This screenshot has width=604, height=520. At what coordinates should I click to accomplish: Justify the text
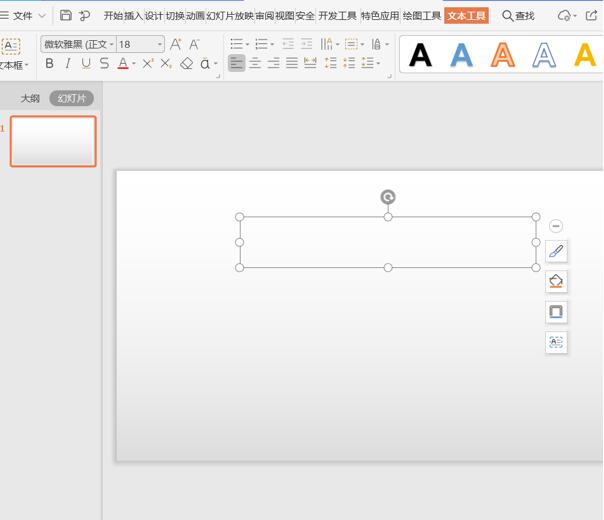point(292,63)
